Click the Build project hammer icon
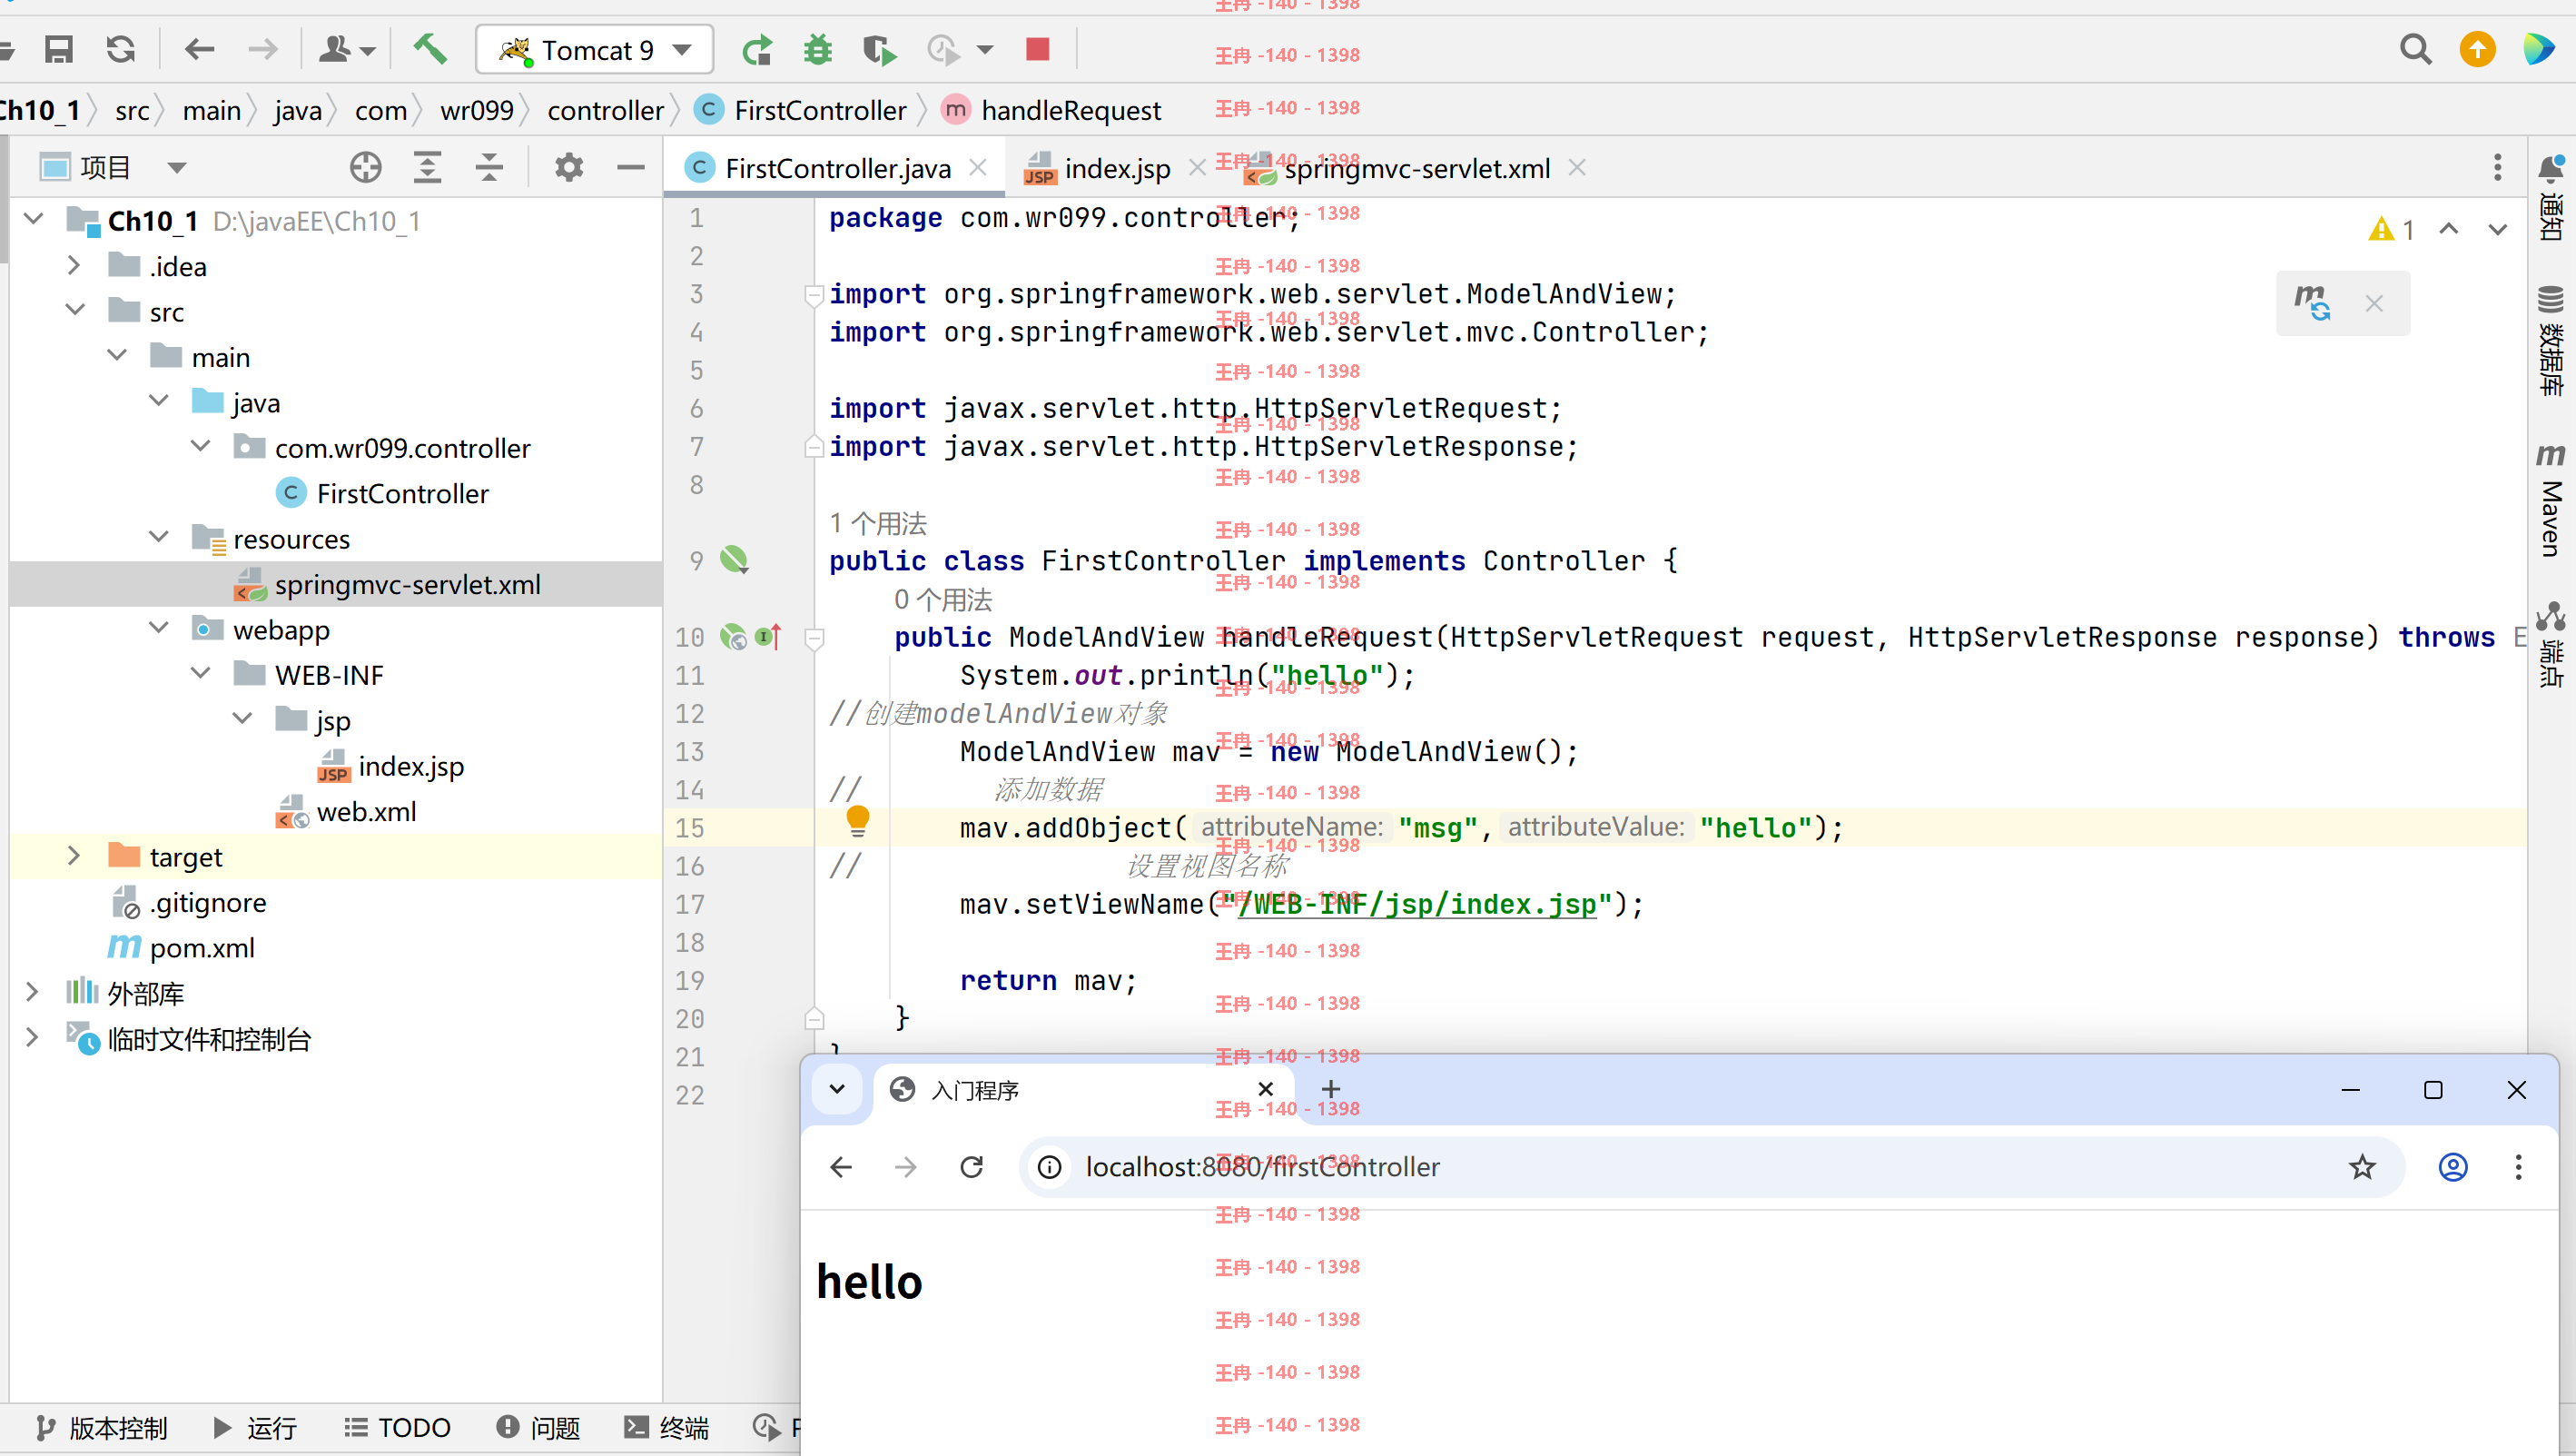2576x1456 pixels. pos(430,49)
